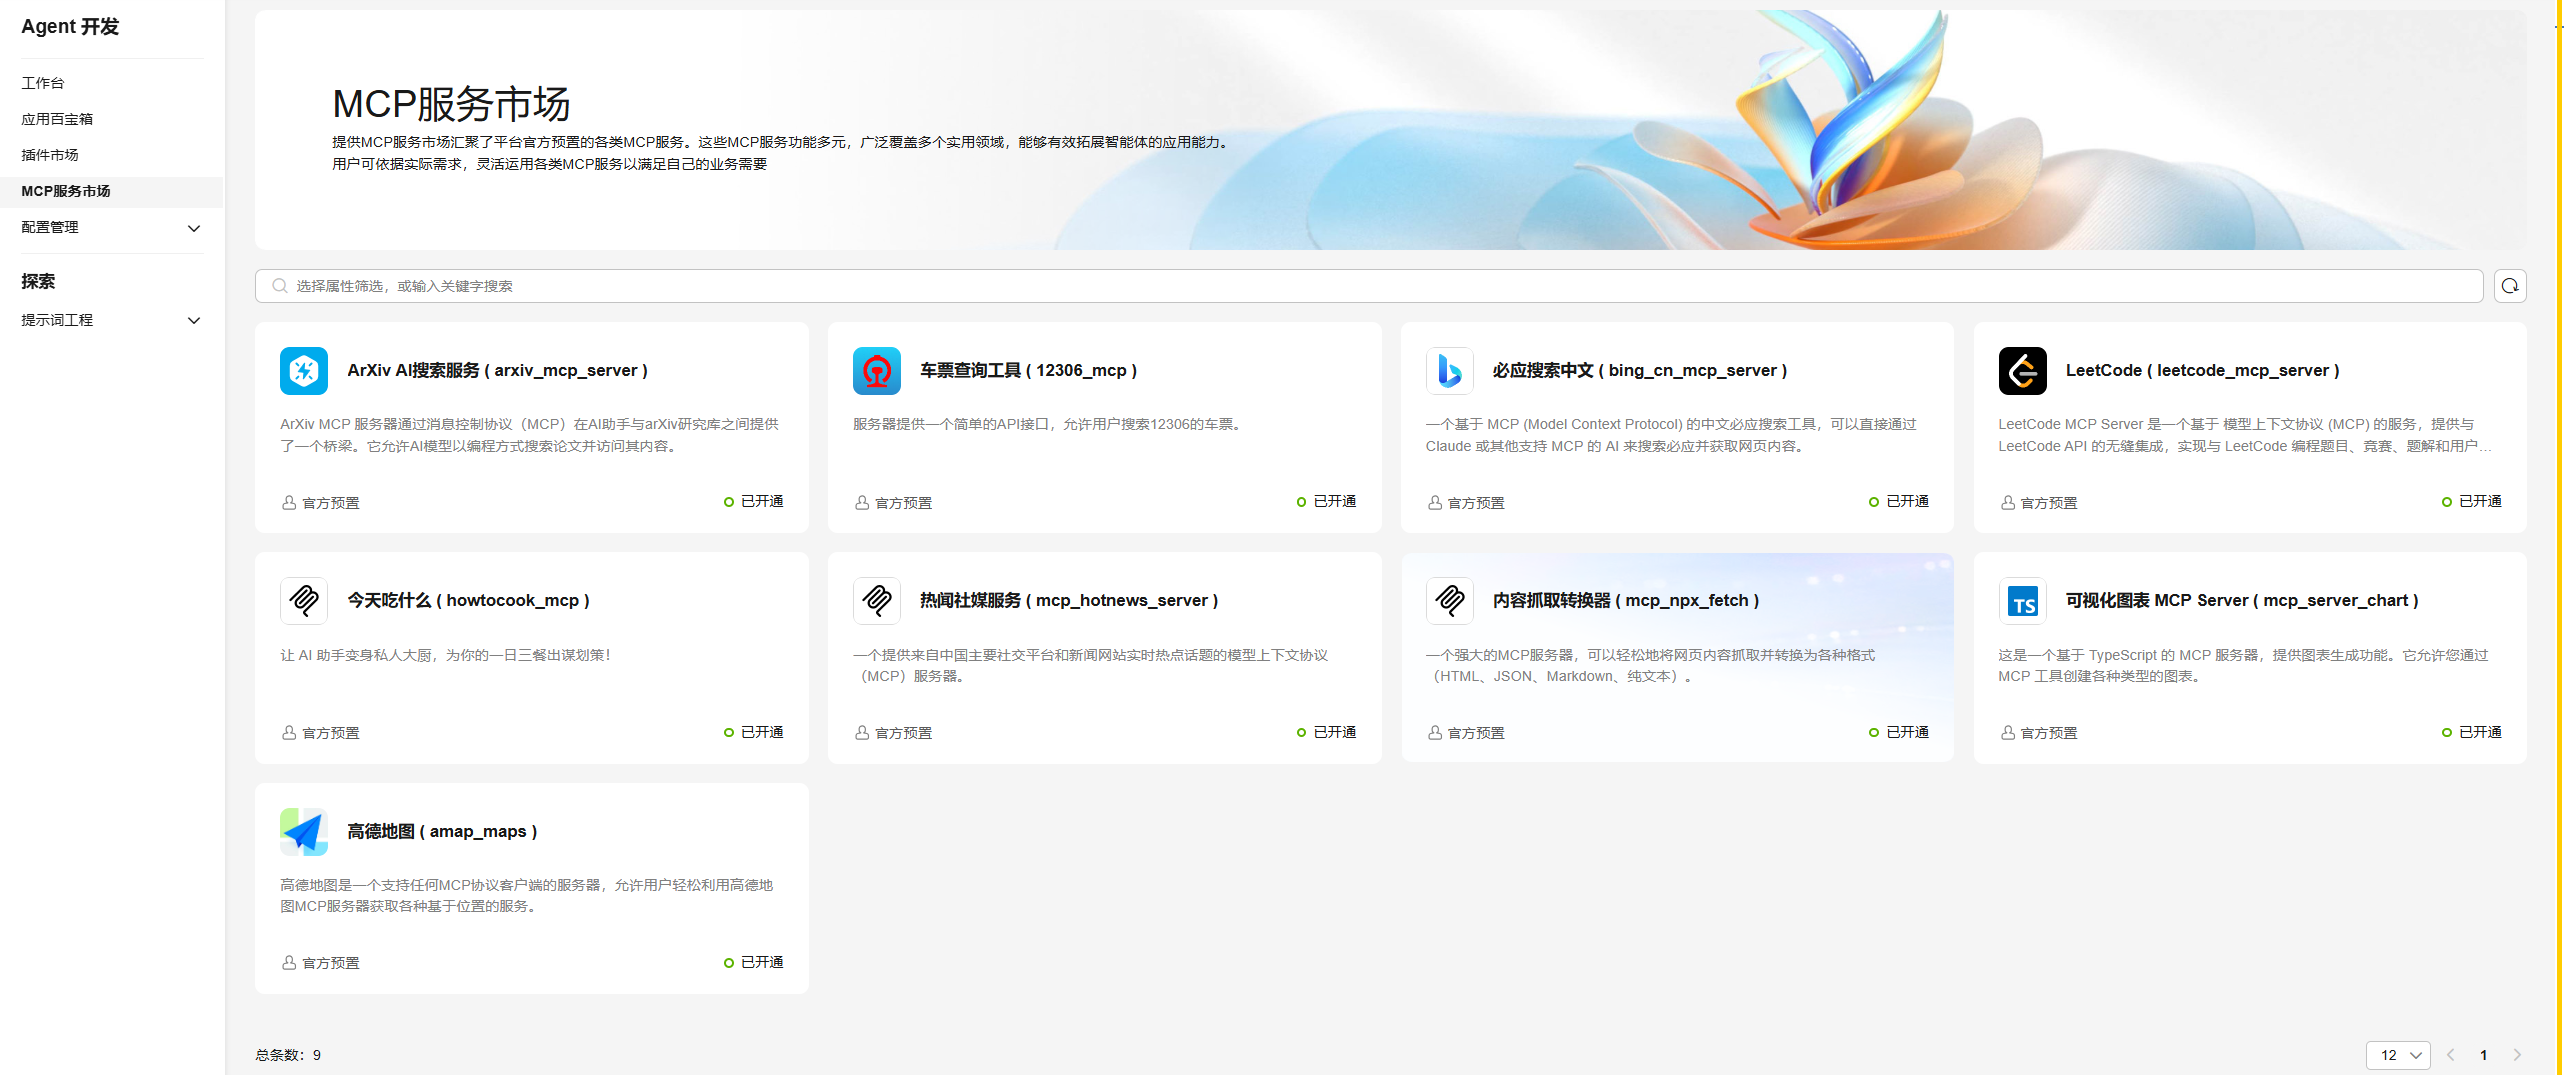Click the Bing 必应搜索中文 logo icon
Screen dimensions: 2564x1075
pos(1450,371)
